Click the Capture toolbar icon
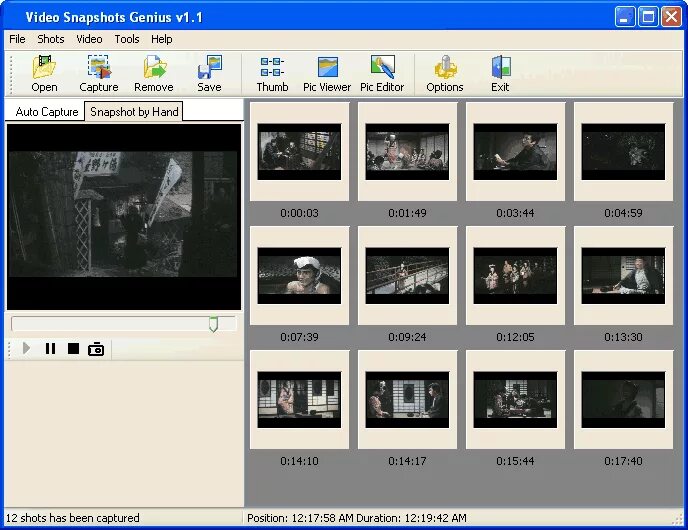Viewport: 688px width, 530px height. 99,73
